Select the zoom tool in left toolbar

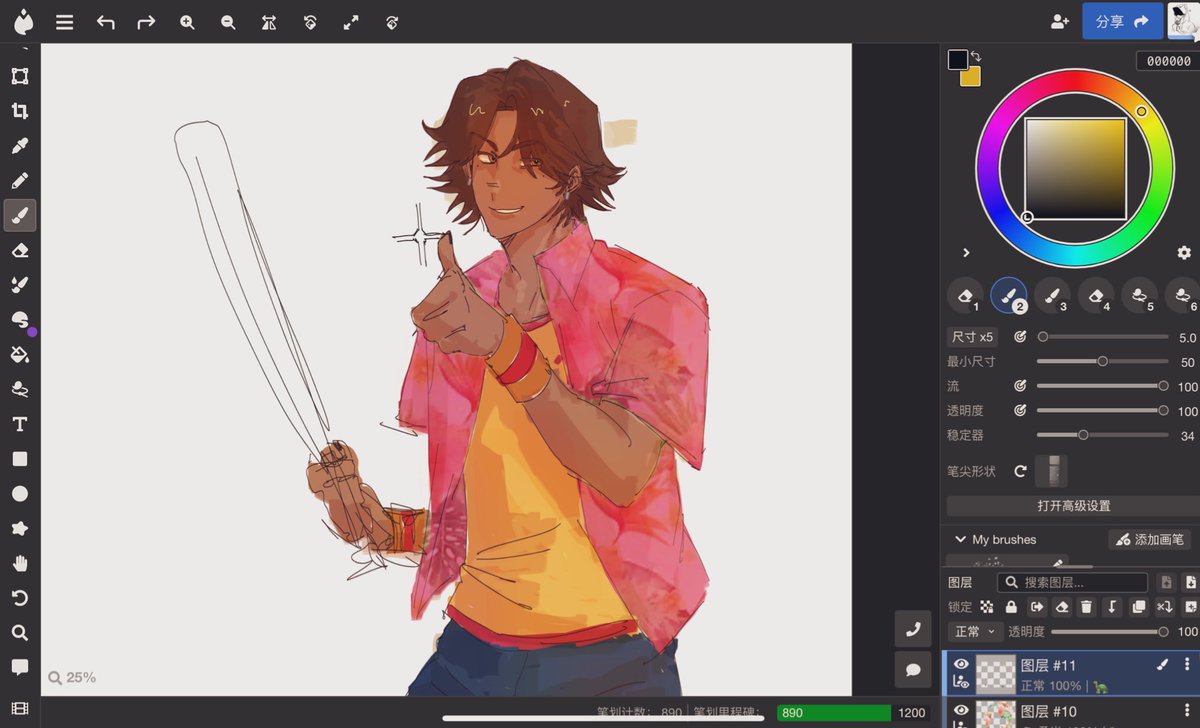tap(19, 632)
